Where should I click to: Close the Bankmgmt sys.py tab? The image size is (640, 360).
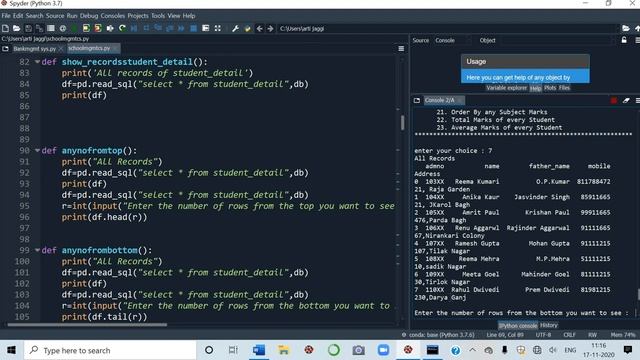tap(61, 49)
